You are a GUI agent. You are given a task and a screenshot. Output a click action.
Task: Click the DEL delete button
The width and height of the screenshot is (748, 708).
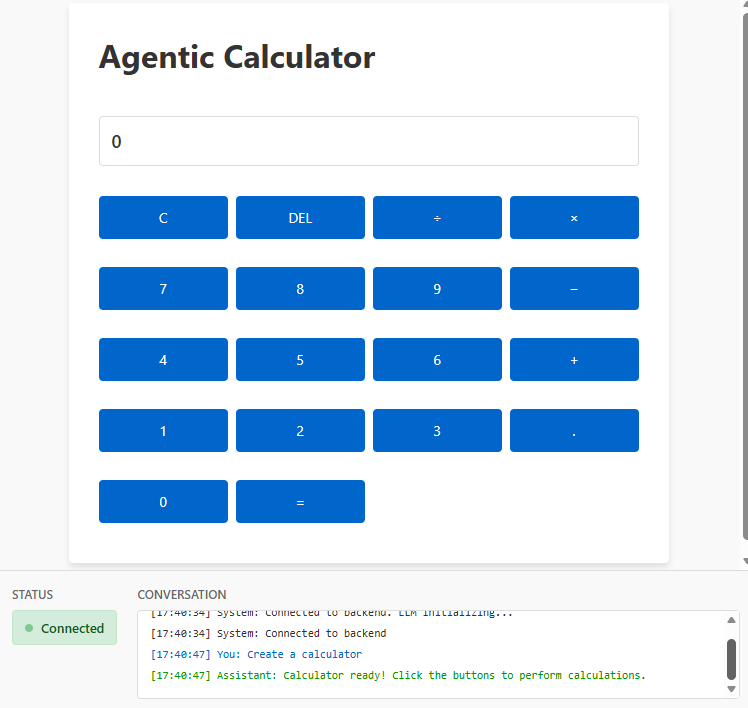coord(300,218)
